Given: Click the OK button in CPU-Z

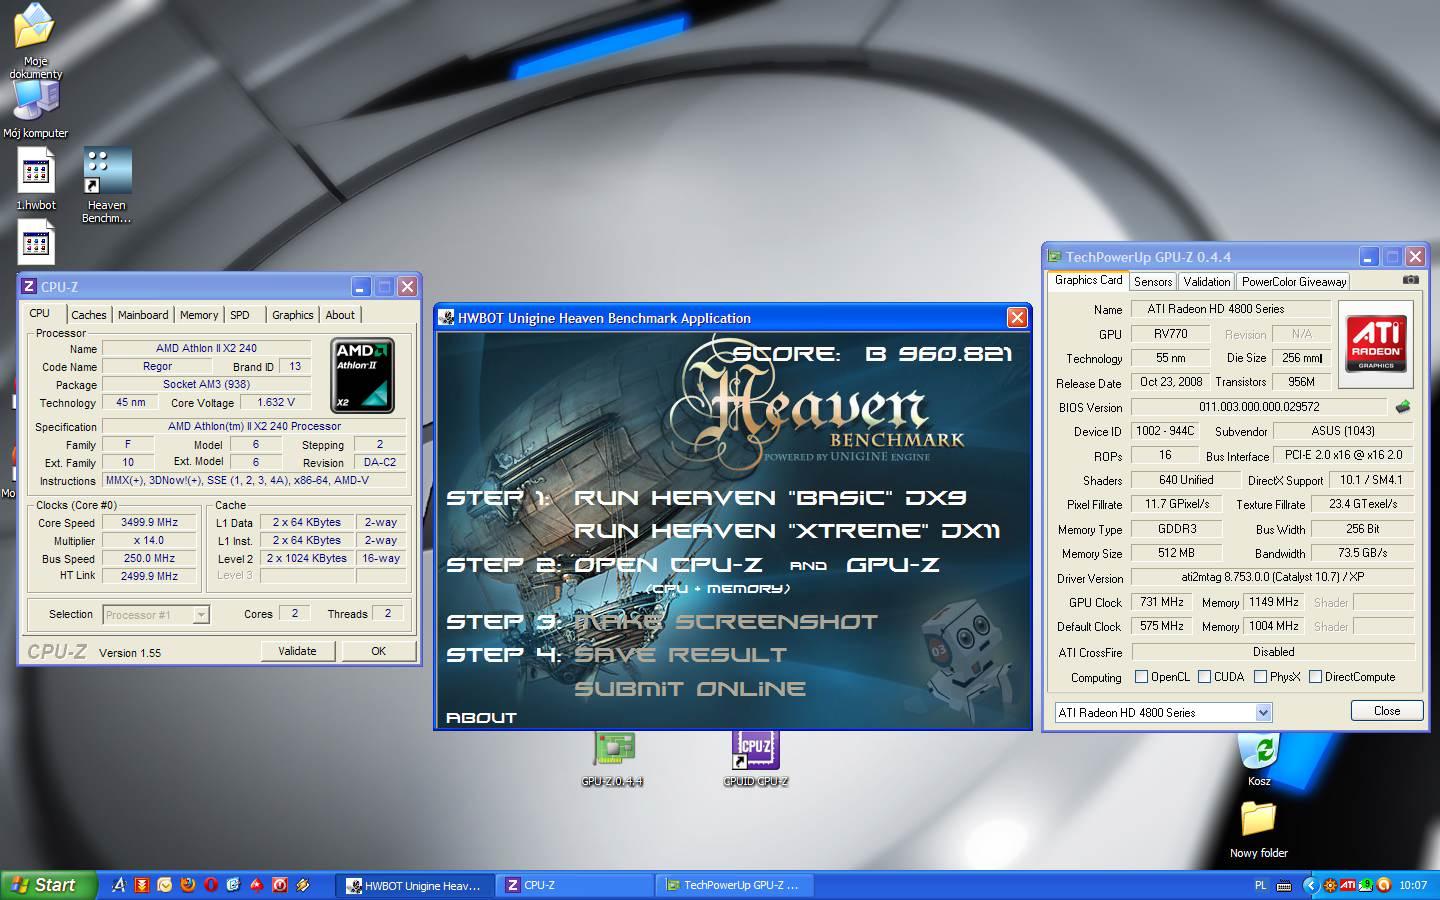Looking at the screenshot, I should pyautogui.click(x=378, y=651).
